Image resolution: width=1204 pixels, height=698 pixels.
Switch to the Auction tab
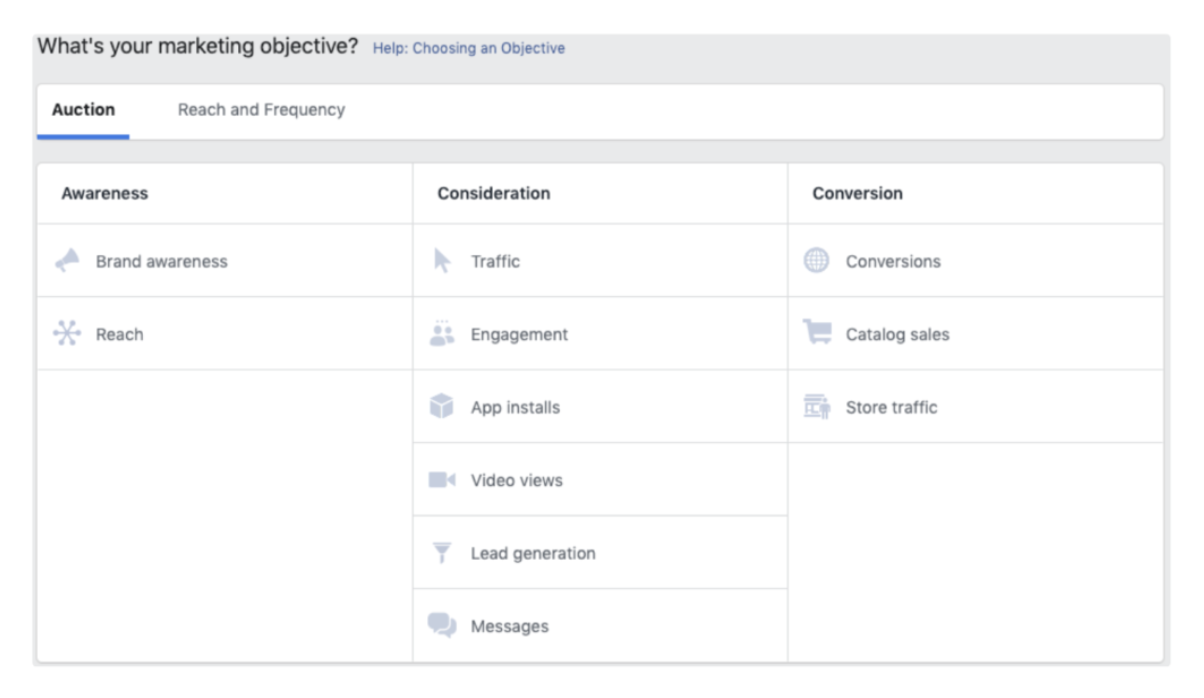pyautogui.click(x=83, y=110)
